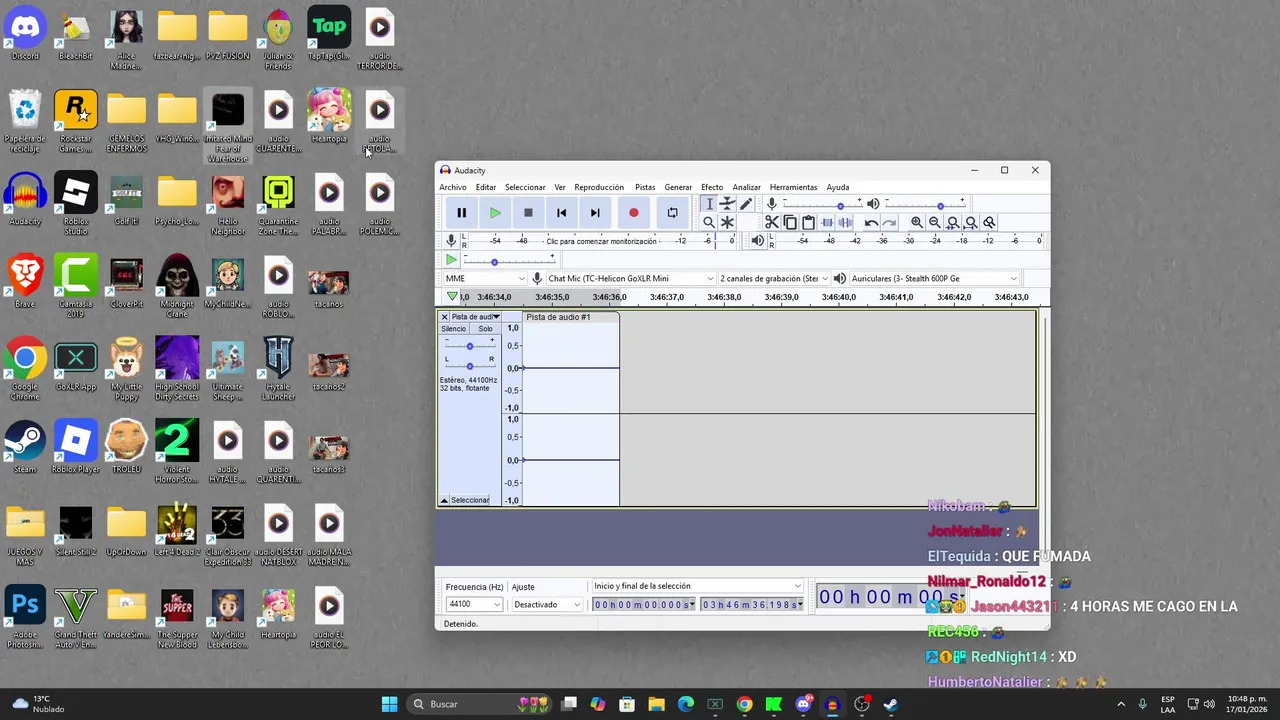Viewport: 1280px width, 720px height.
Task: Open the MME audio host dropdown
Action: tap(485, 278)
